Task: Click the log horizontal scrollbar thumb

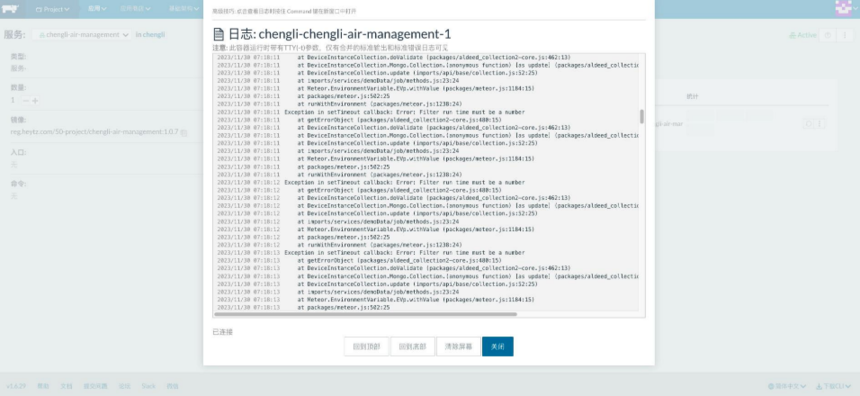Action: point(365,314)
